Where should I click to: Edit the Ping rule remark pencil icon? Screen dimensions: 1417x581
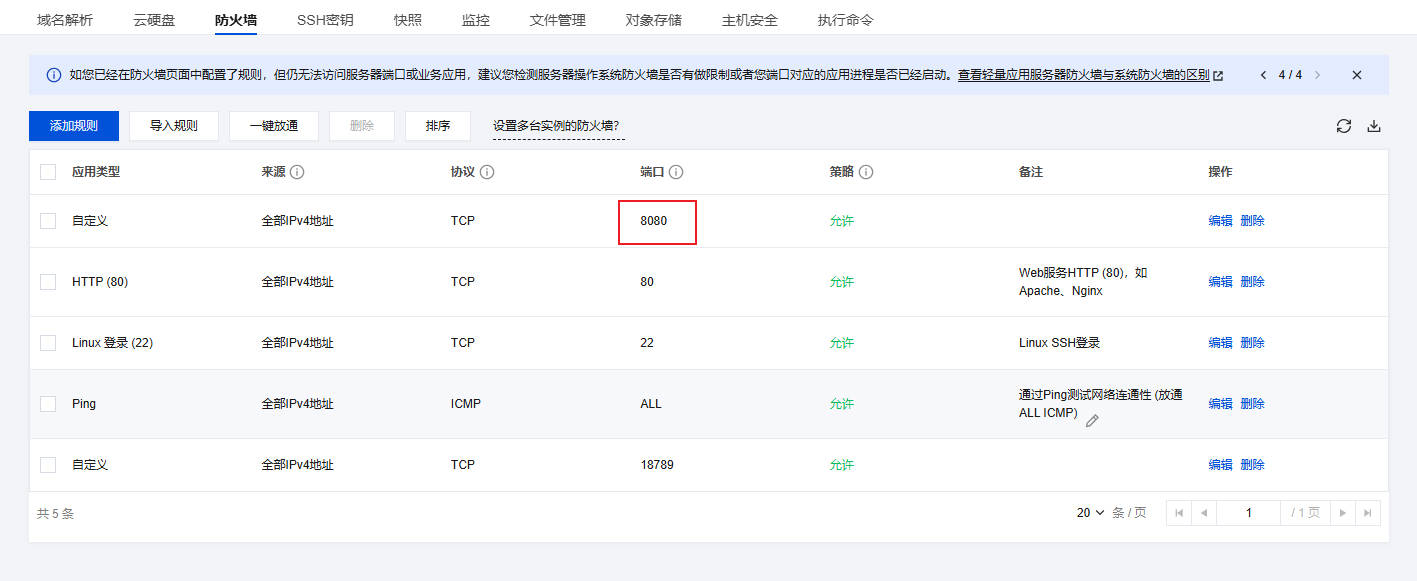[x=1092, y=421]
